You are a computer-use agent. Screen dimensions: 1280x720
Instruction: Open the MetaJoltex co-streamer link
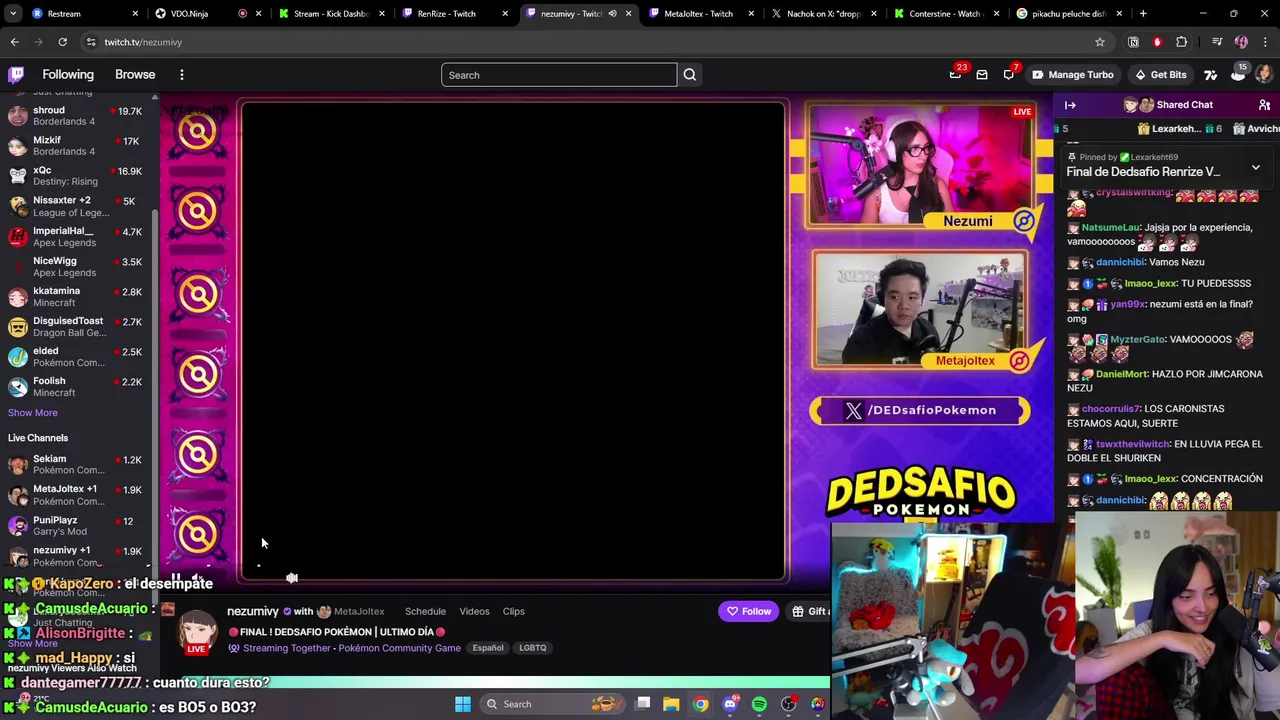tap(359, 612)
